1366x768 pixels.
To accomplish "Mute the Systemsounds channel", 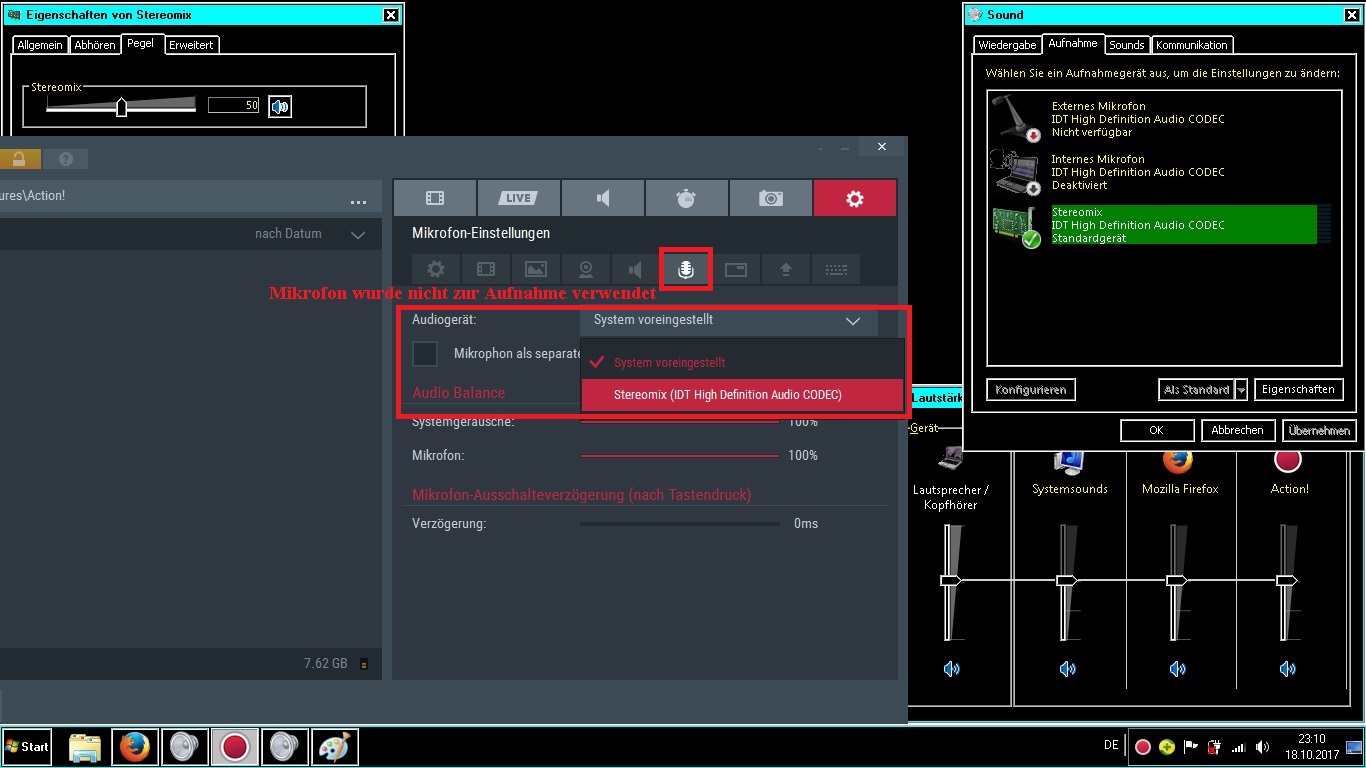I will coord(1068,669).
